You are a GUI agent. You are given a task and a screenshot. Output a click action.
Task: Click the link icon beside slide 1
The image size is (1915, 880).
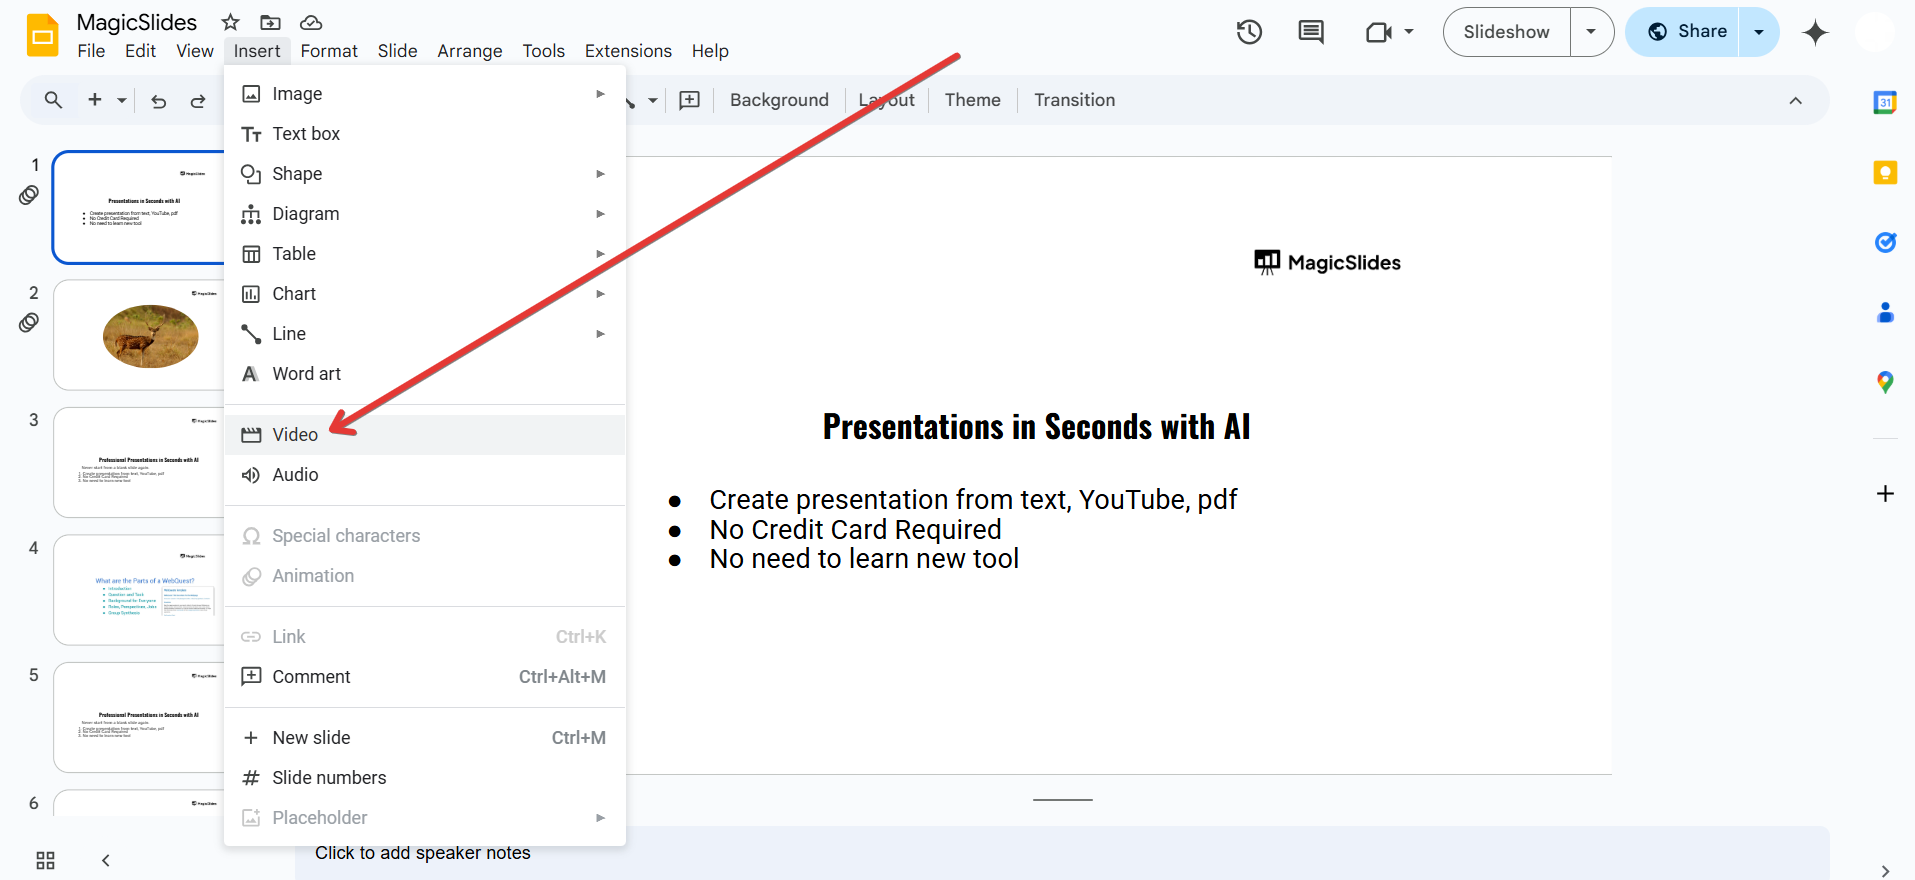point(29,195)
